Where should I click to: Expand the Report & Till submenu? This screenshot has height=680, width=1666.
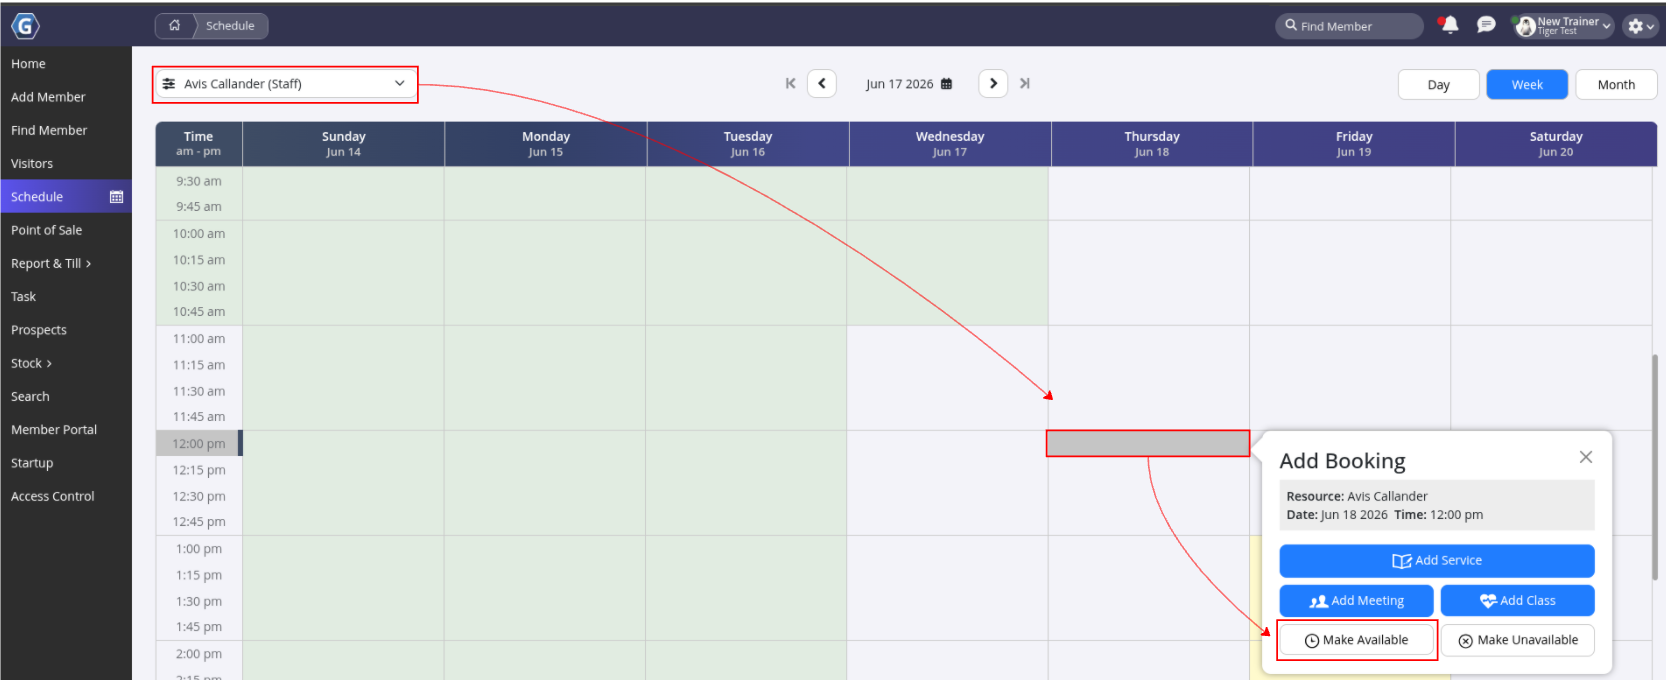tap(51, 263)
